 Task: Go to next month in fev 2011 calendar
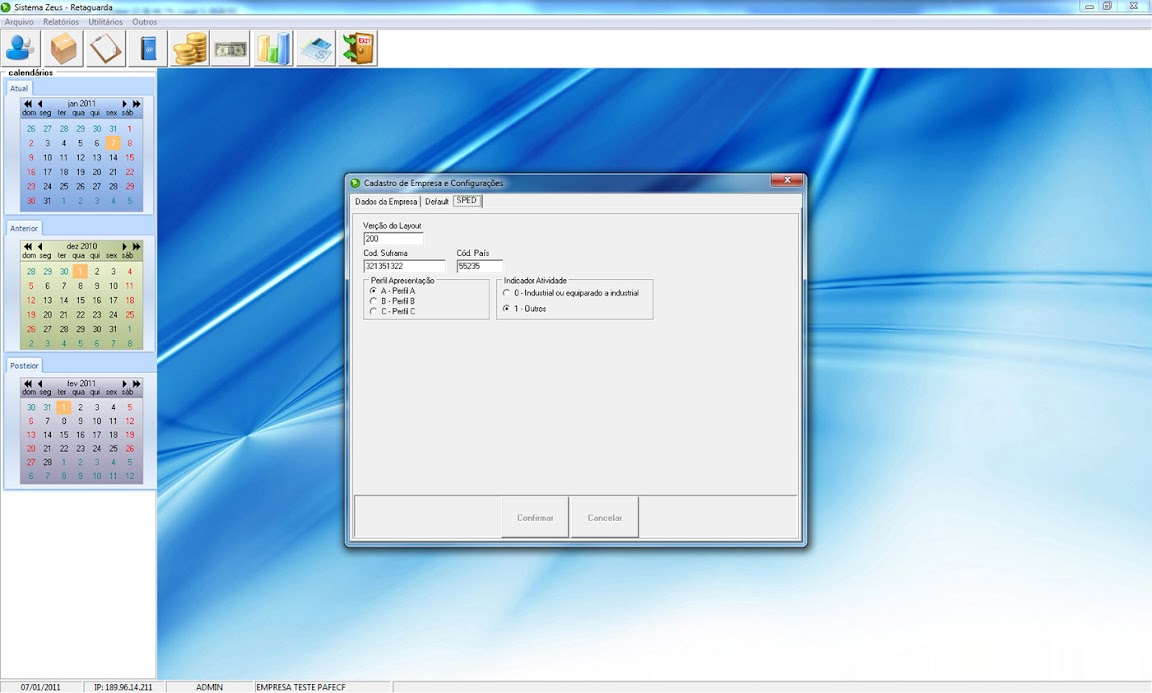tap(124, 384)
